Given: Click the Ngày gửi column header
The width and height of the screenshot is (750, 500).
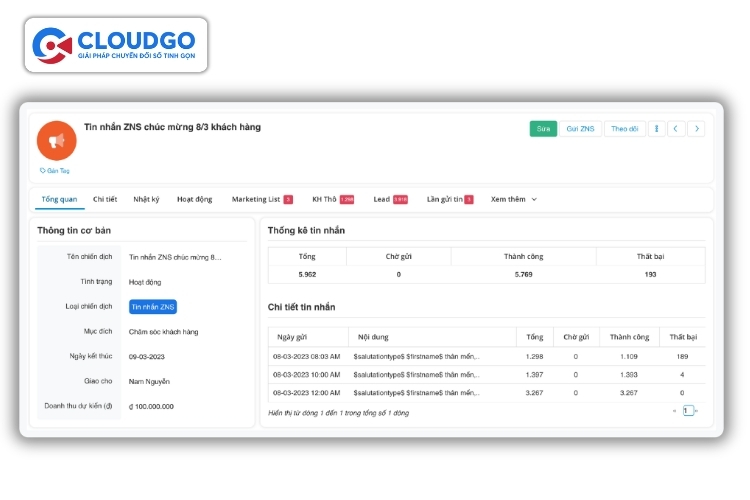Looking at the screenshot, I should 292,337.
